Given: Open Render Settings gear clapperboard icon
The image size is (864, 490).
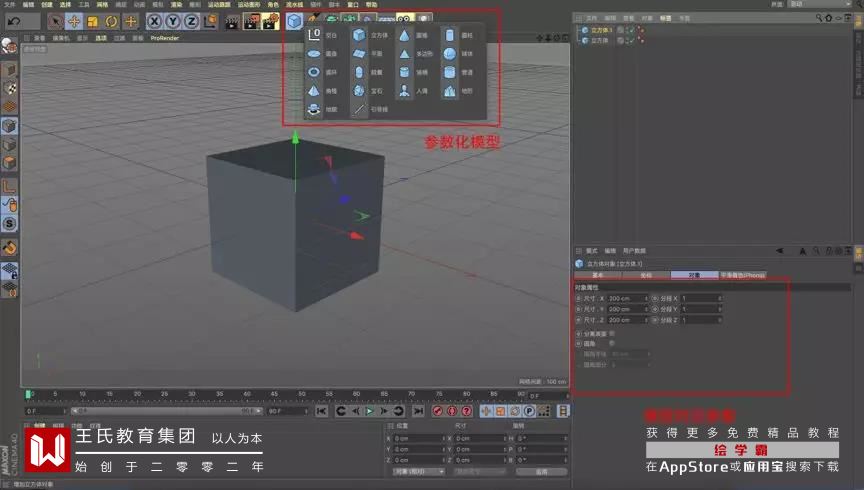Looking at the screenshot, I should point(270,22).
